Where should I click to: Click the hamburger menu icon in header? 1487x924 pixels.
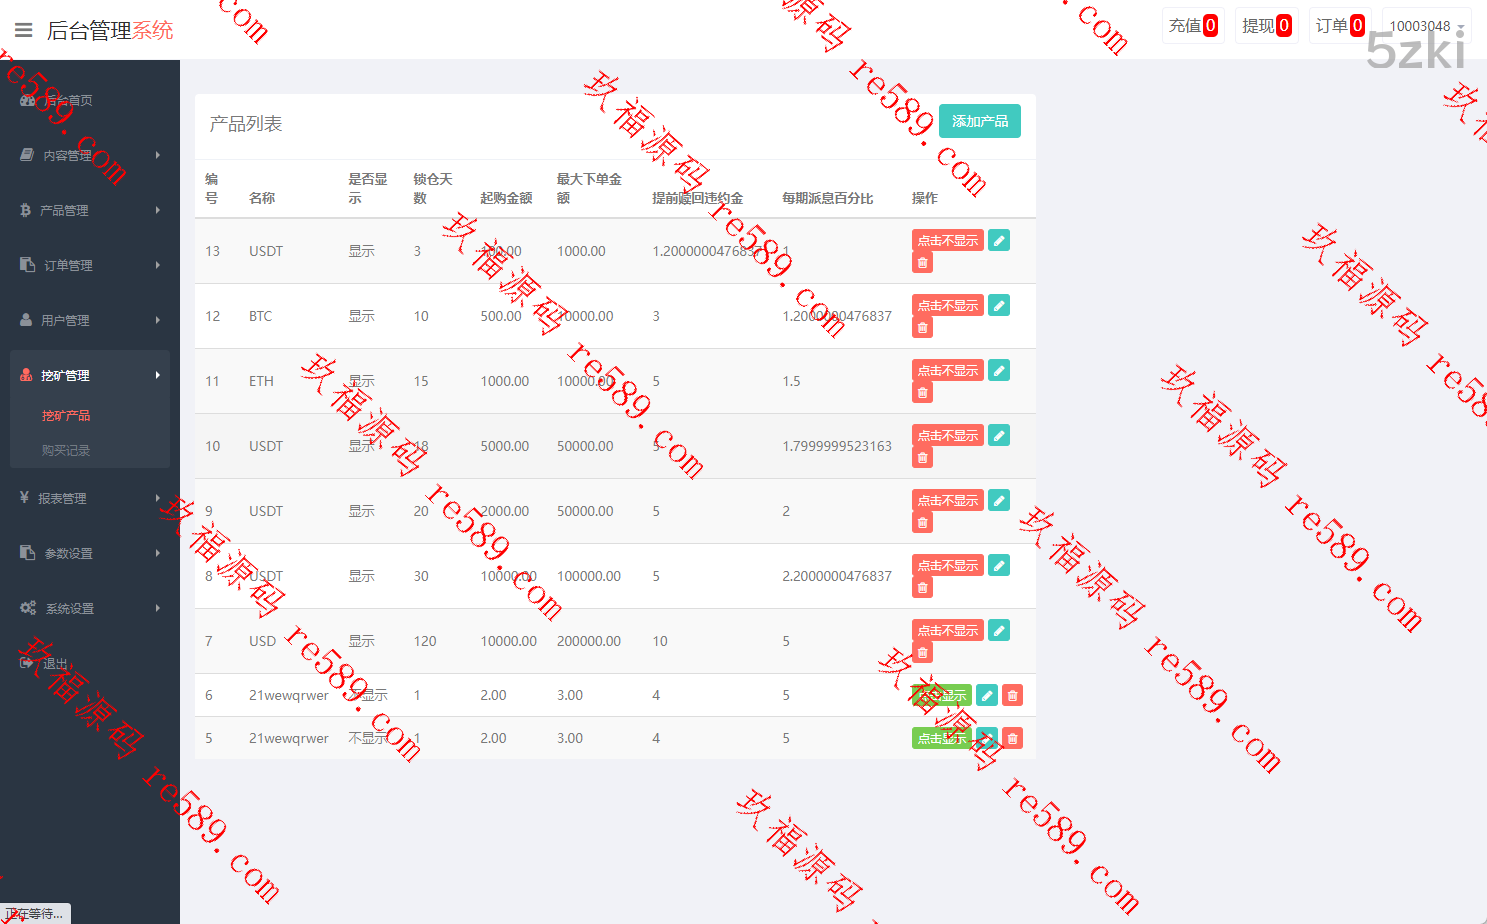click(x=24, y=30)
